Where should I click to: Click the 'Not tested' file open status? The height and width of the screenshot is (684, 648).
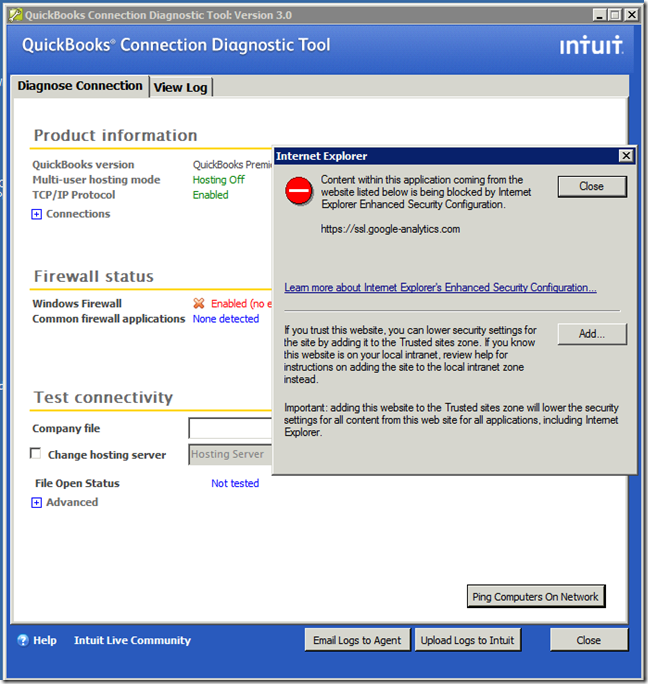pos(235,483)
